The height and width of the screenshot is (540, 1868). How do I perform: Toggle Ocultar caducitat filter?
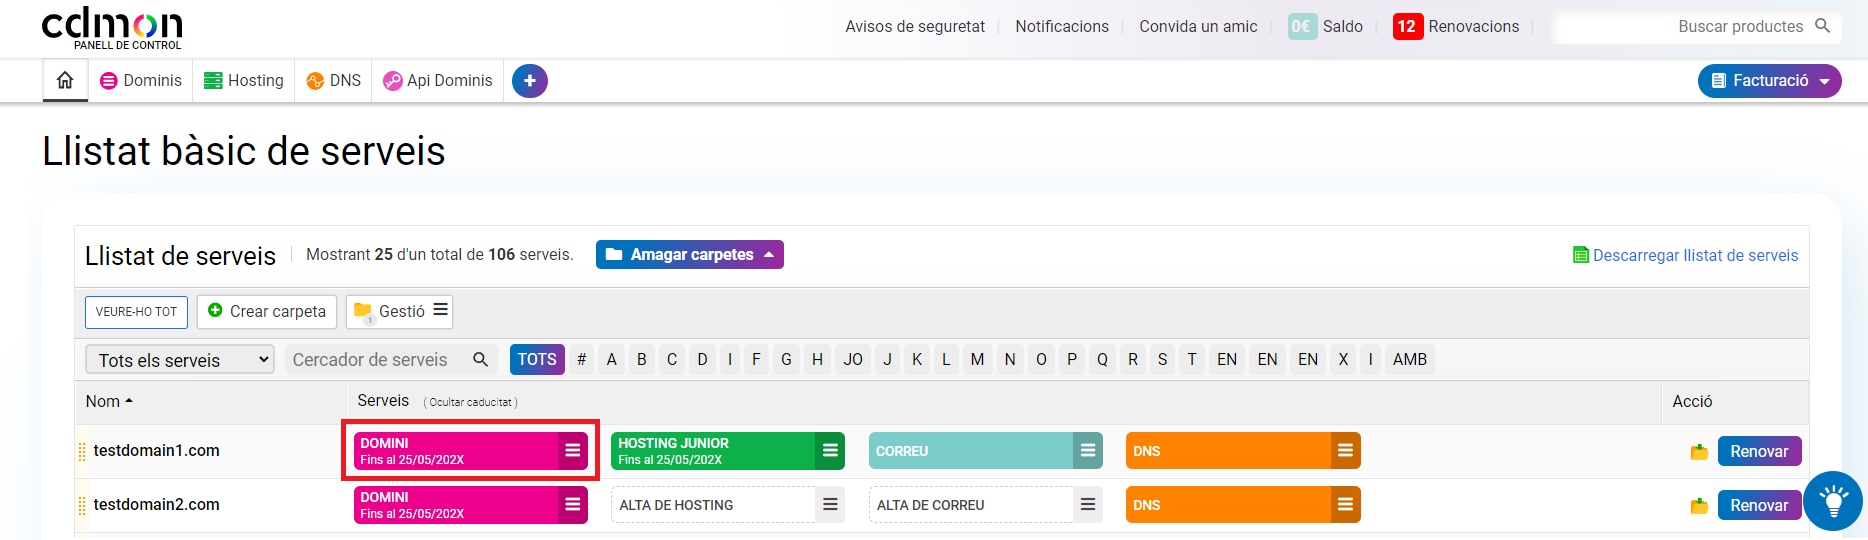[470, 402]
